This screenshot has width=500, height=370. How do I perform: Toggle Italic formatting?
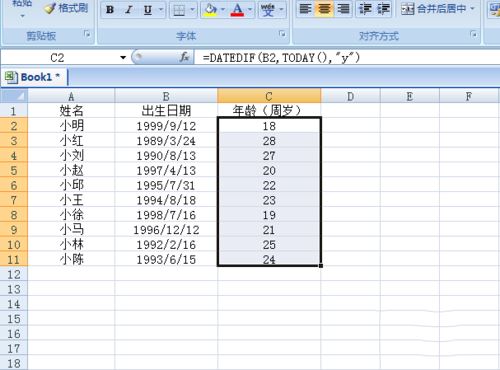click(x=128, y=10)
